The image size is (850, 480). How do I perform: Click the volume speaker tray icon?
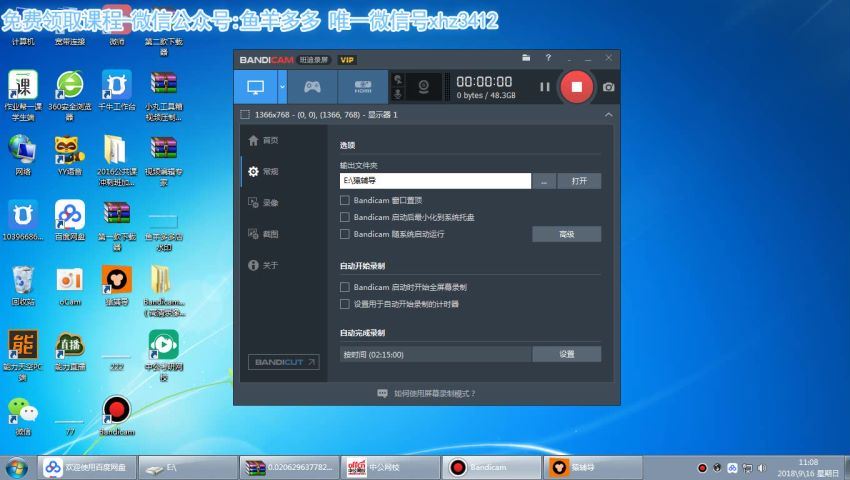pos(762,468)
